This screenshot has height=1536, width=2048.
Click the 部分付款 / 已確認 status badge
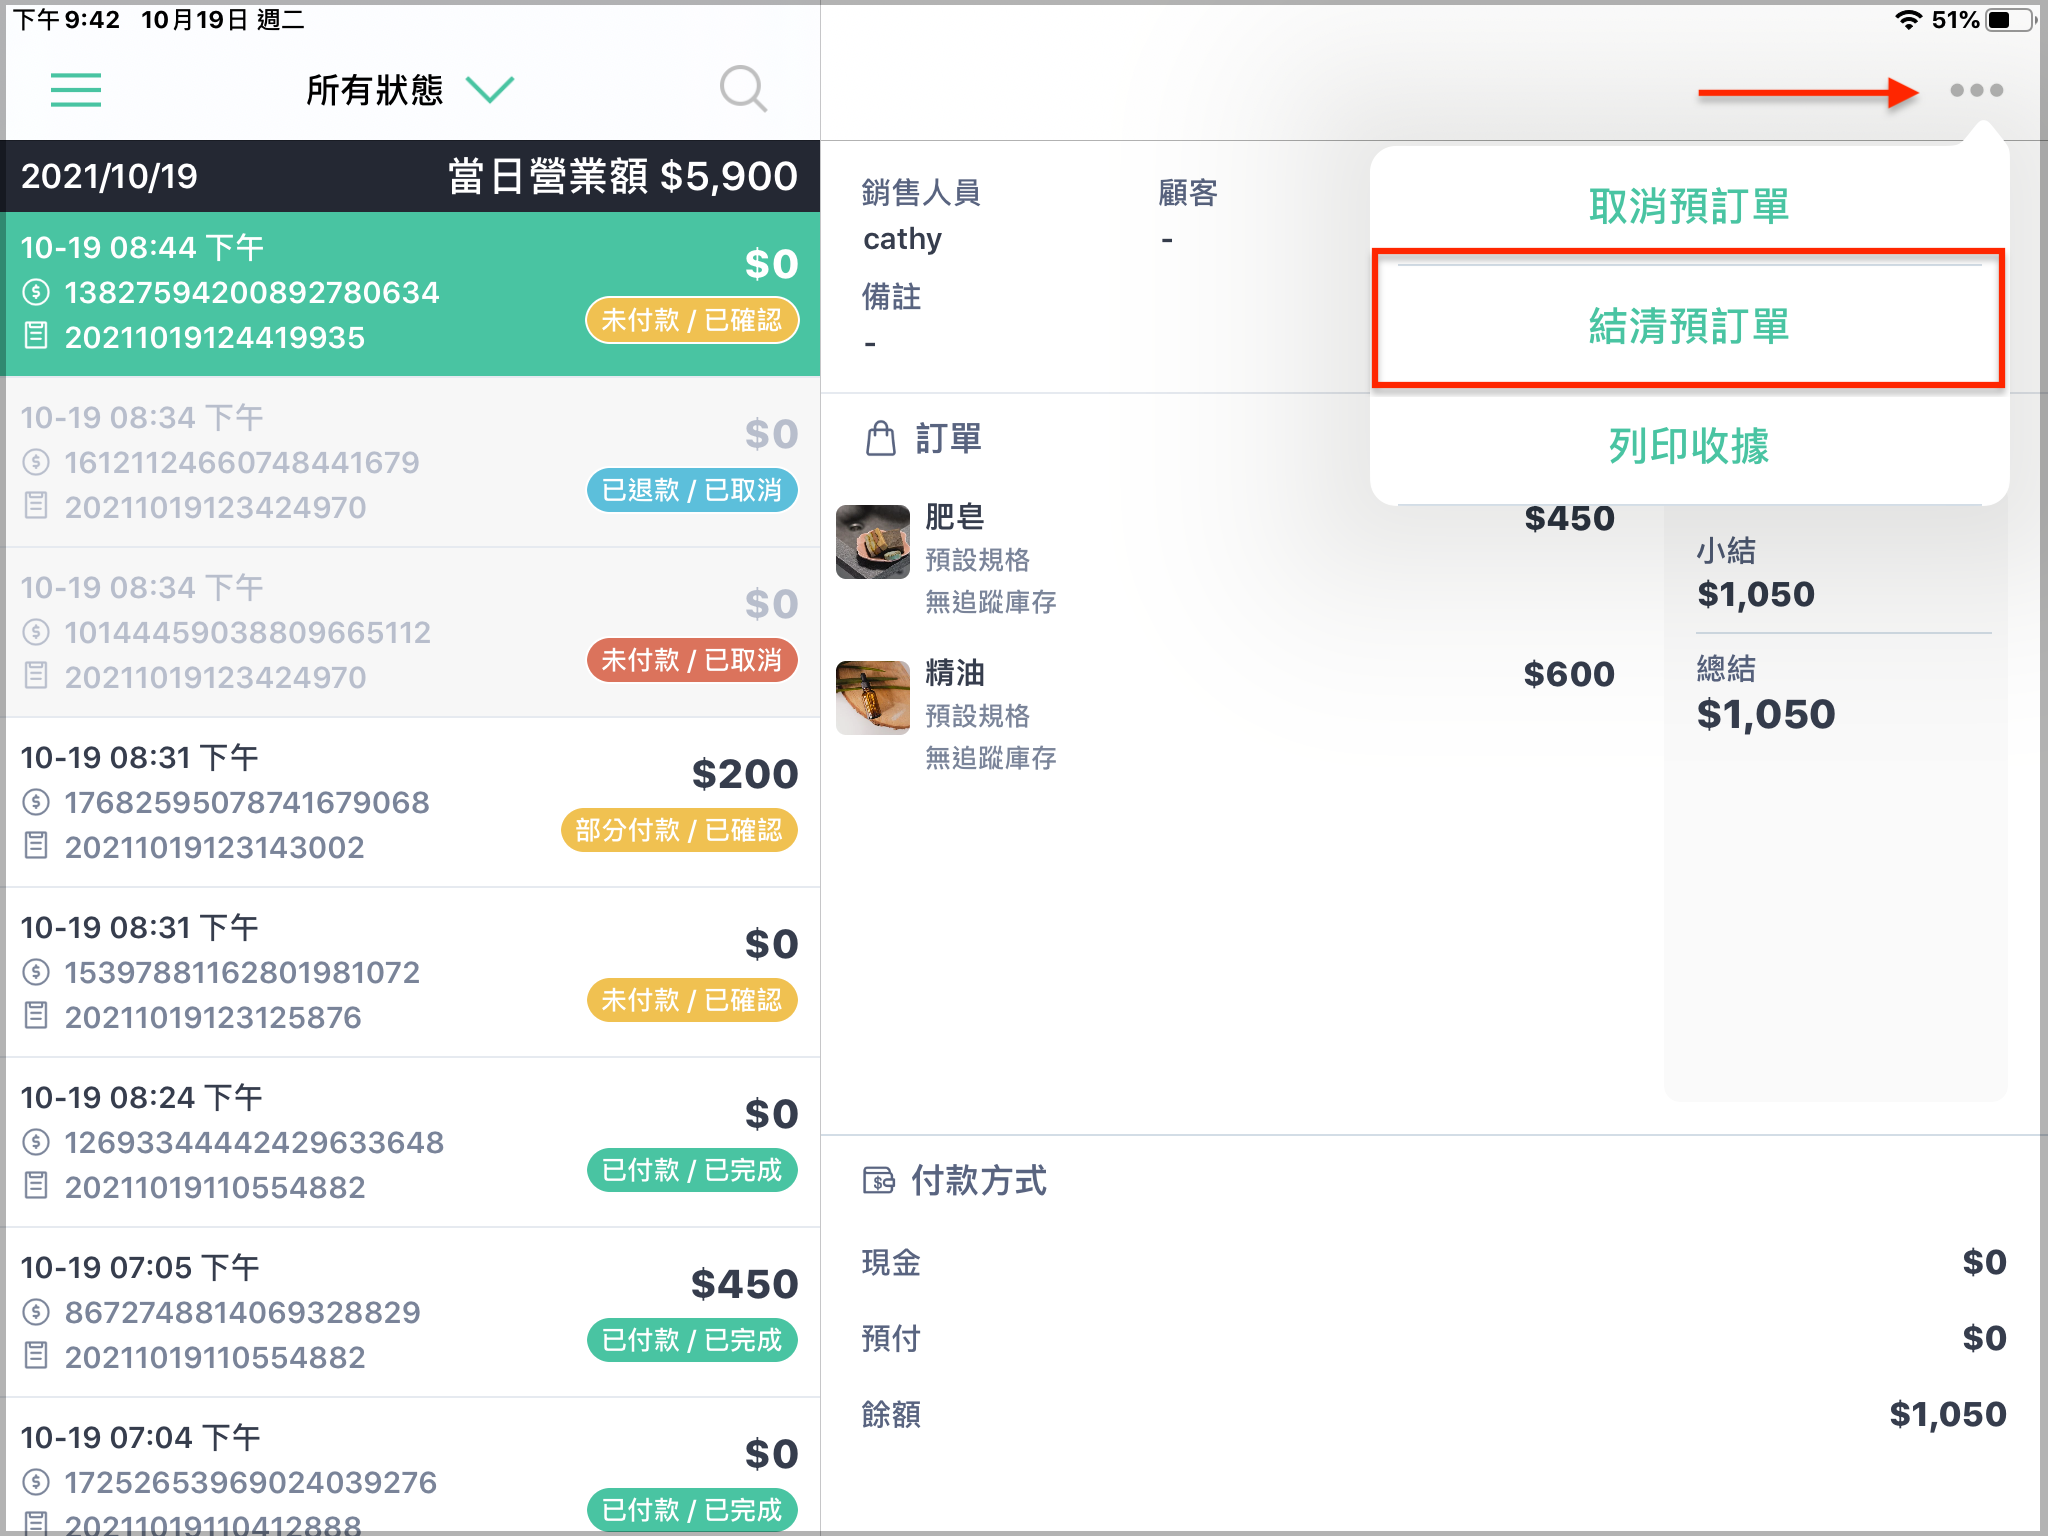coord(679,830)
